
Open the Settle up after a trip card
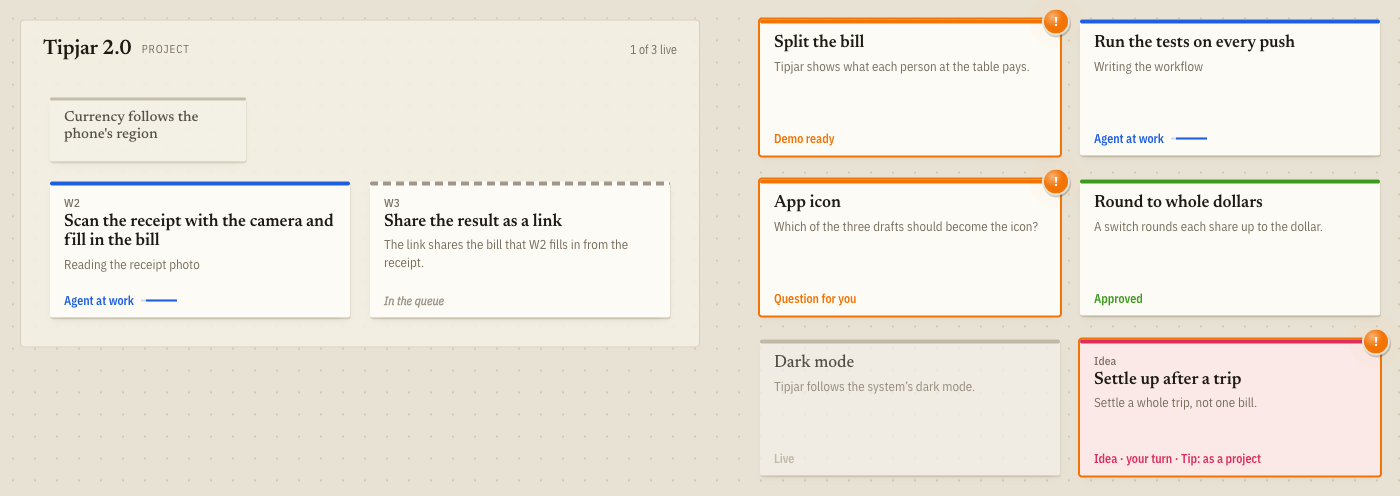tap(1230, 408)
